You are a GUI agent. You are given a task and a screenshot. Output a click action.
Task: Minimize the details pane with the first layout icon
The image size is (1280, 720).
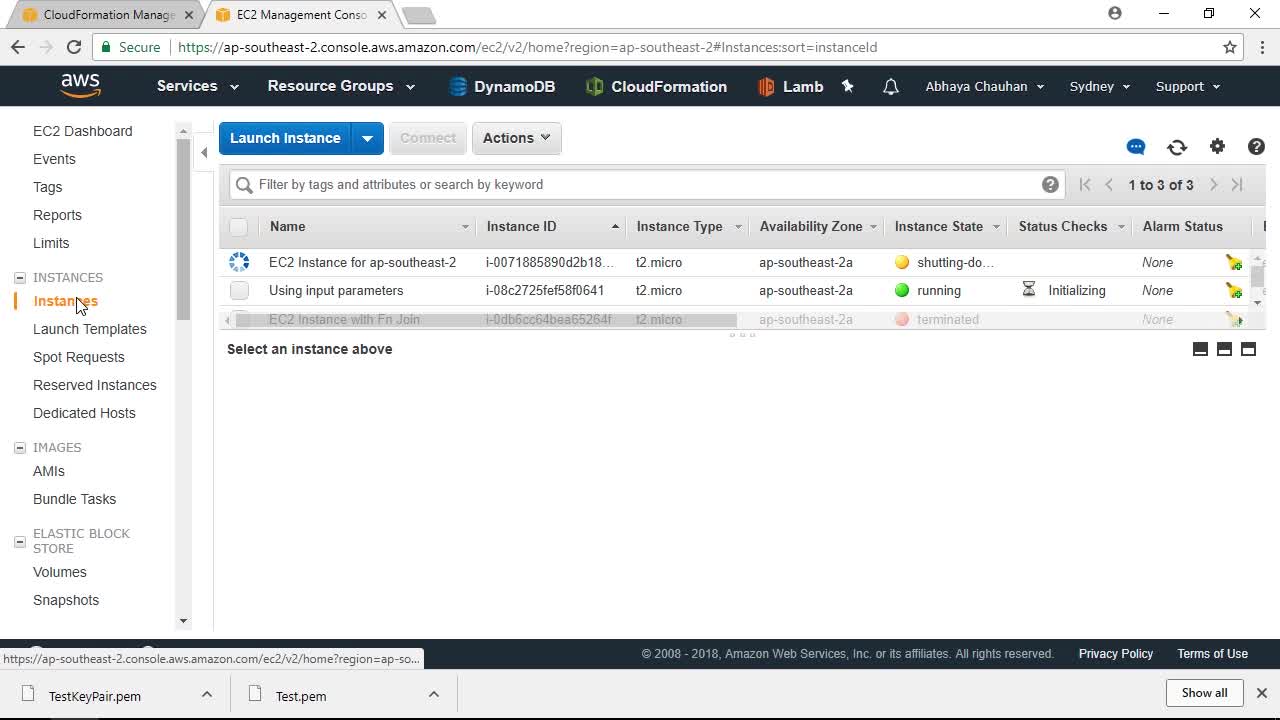(x=1200, y=349)
